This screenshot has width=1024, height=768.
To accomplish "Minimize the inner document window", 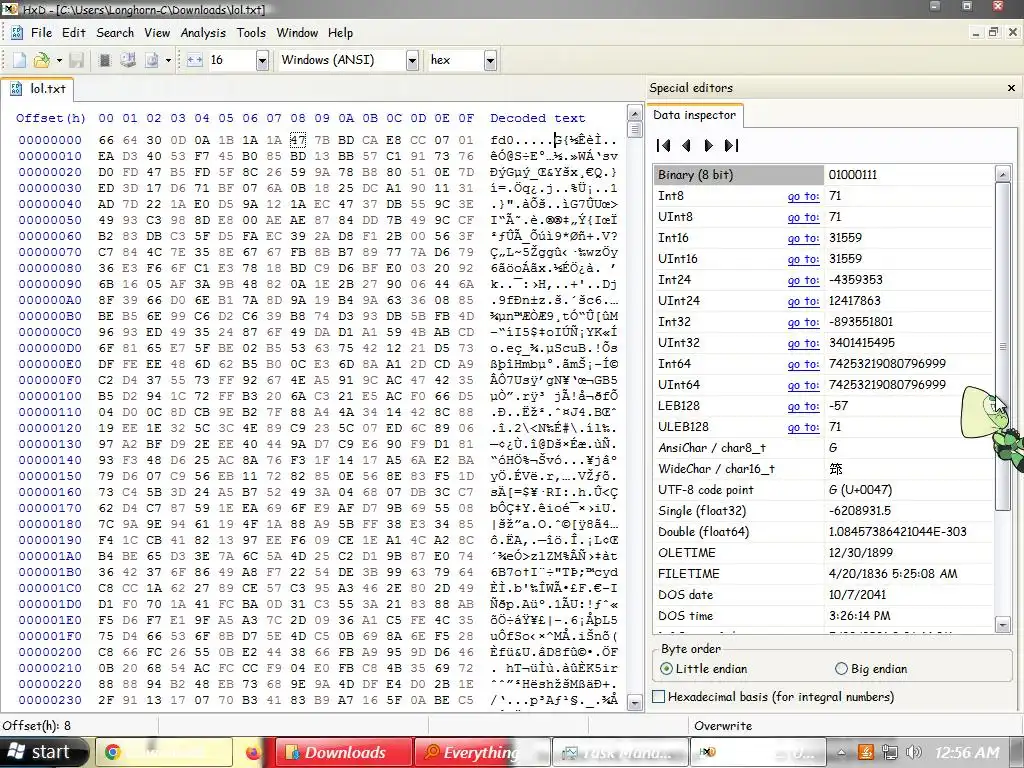I will coord(976,32).
